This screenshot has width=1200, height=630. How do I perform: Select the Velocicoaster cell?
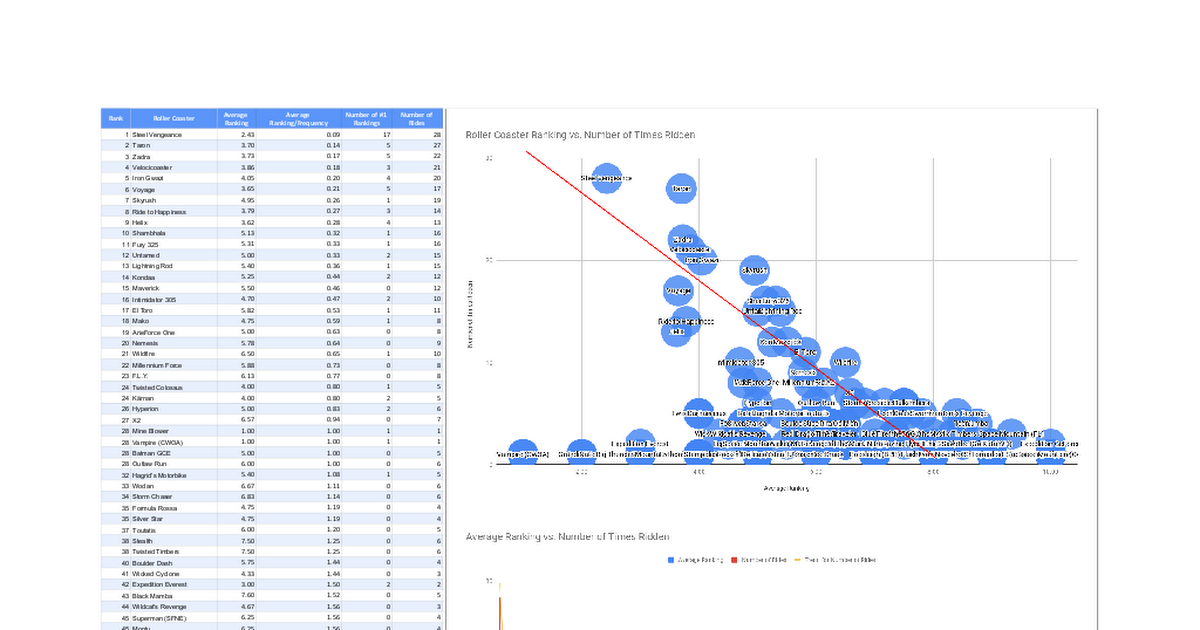click(x=172, y=167)
